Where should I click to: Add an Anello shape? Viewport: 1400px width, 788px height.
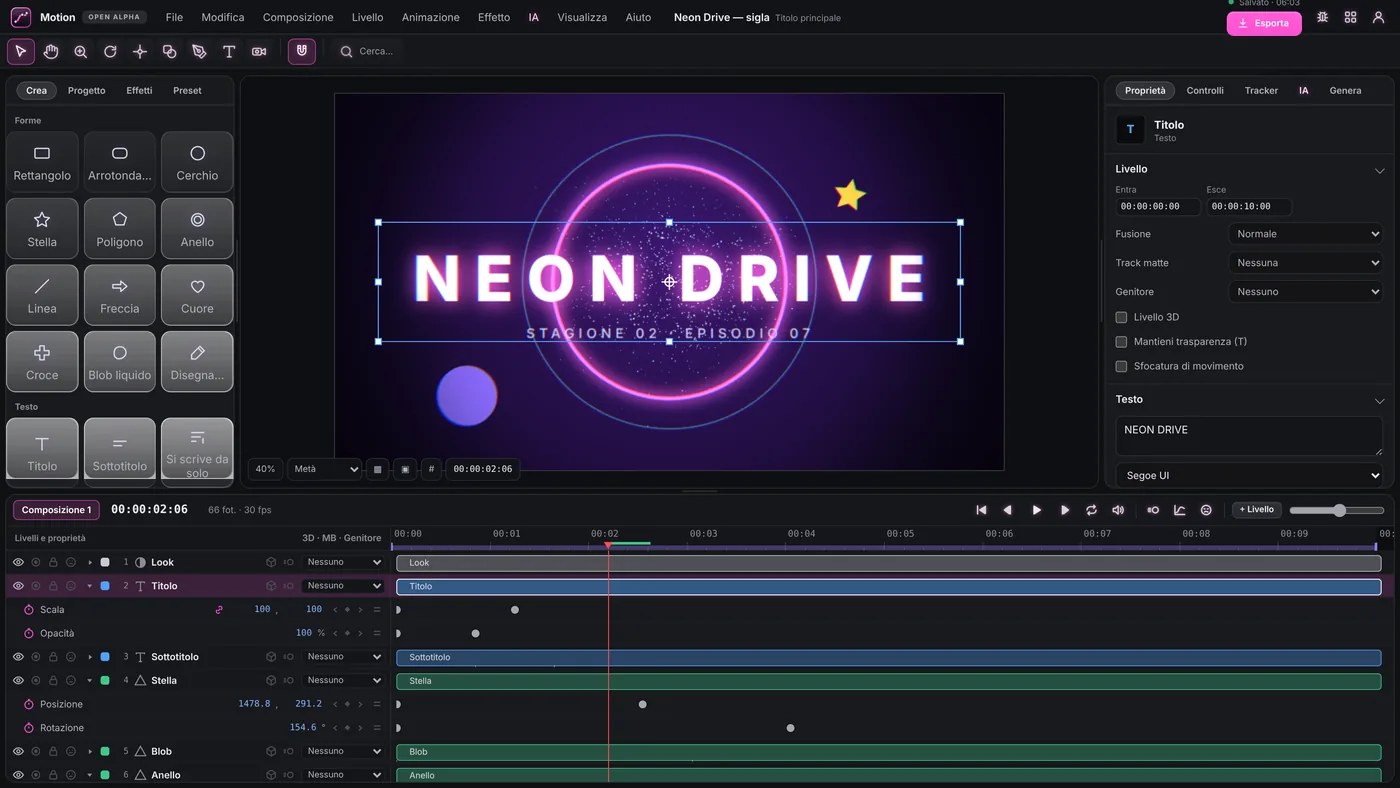point(197,229)
